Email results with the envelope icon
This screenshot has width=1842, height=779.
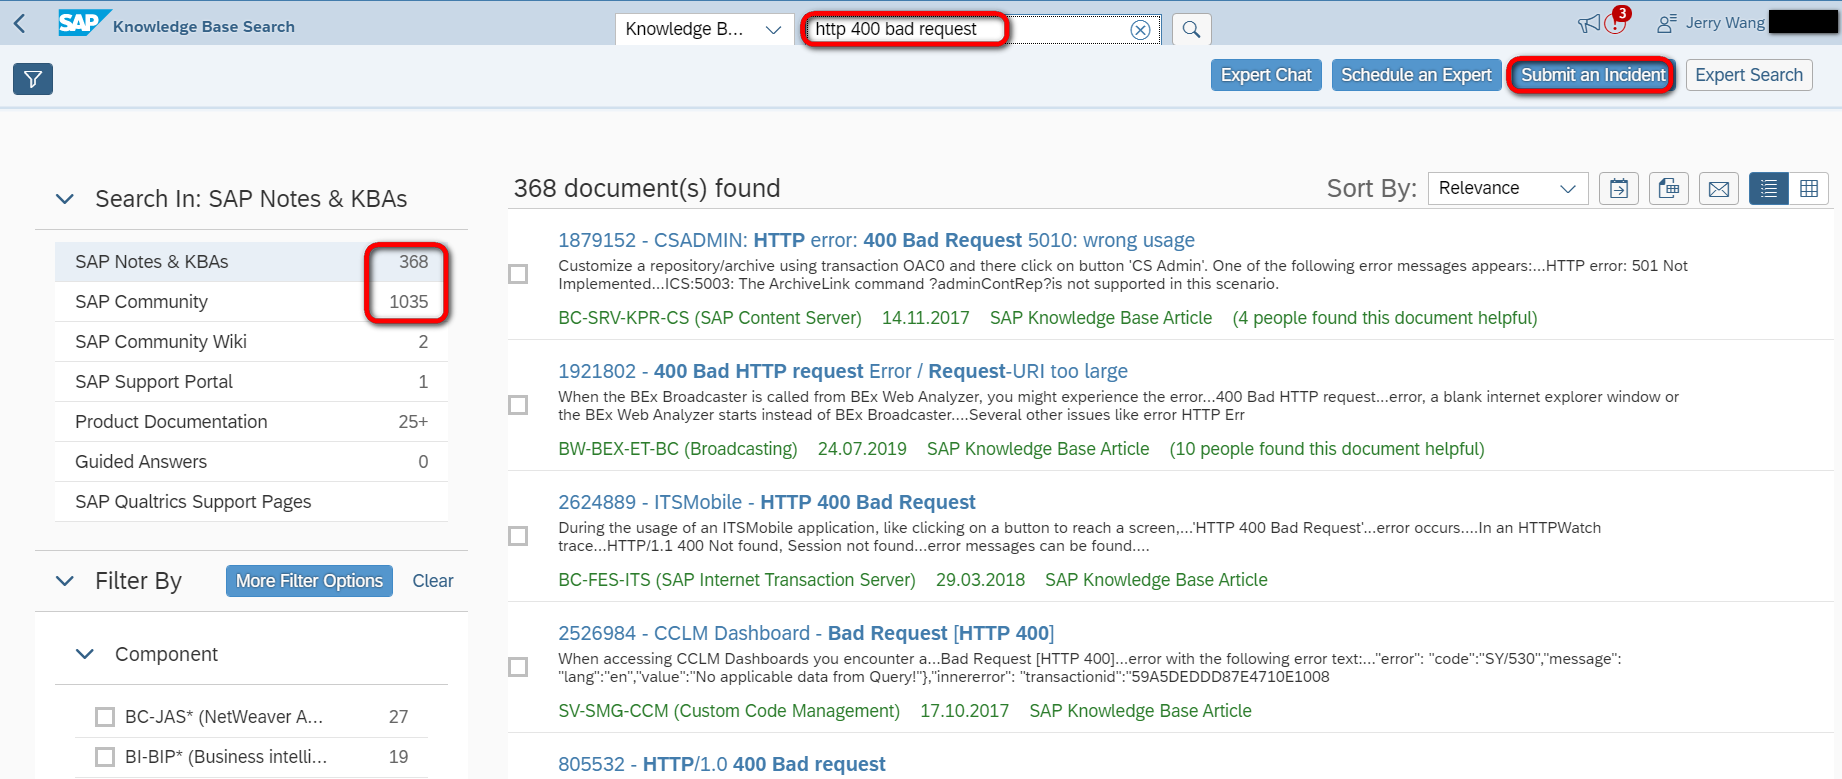point(1719,188)
